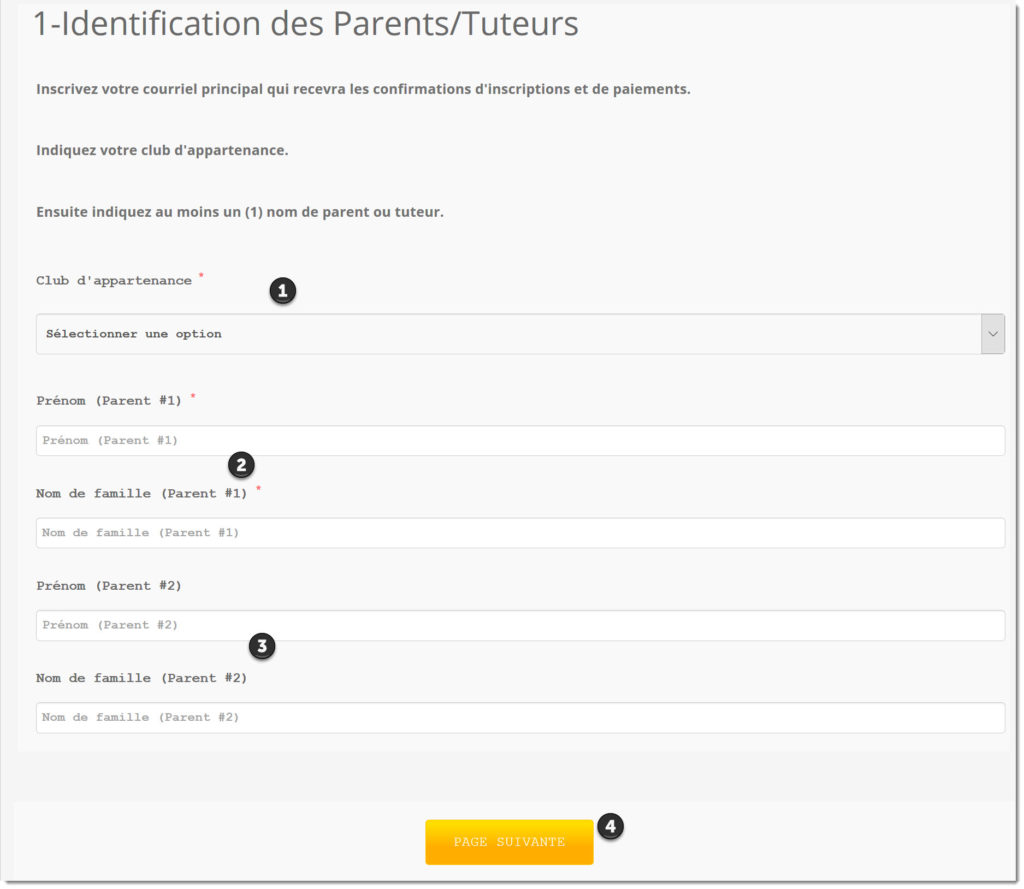This screenshot has height=889, width=1024.
Task: Click the Prénom (Parent #1) label
Action: [x=108, y=400]
